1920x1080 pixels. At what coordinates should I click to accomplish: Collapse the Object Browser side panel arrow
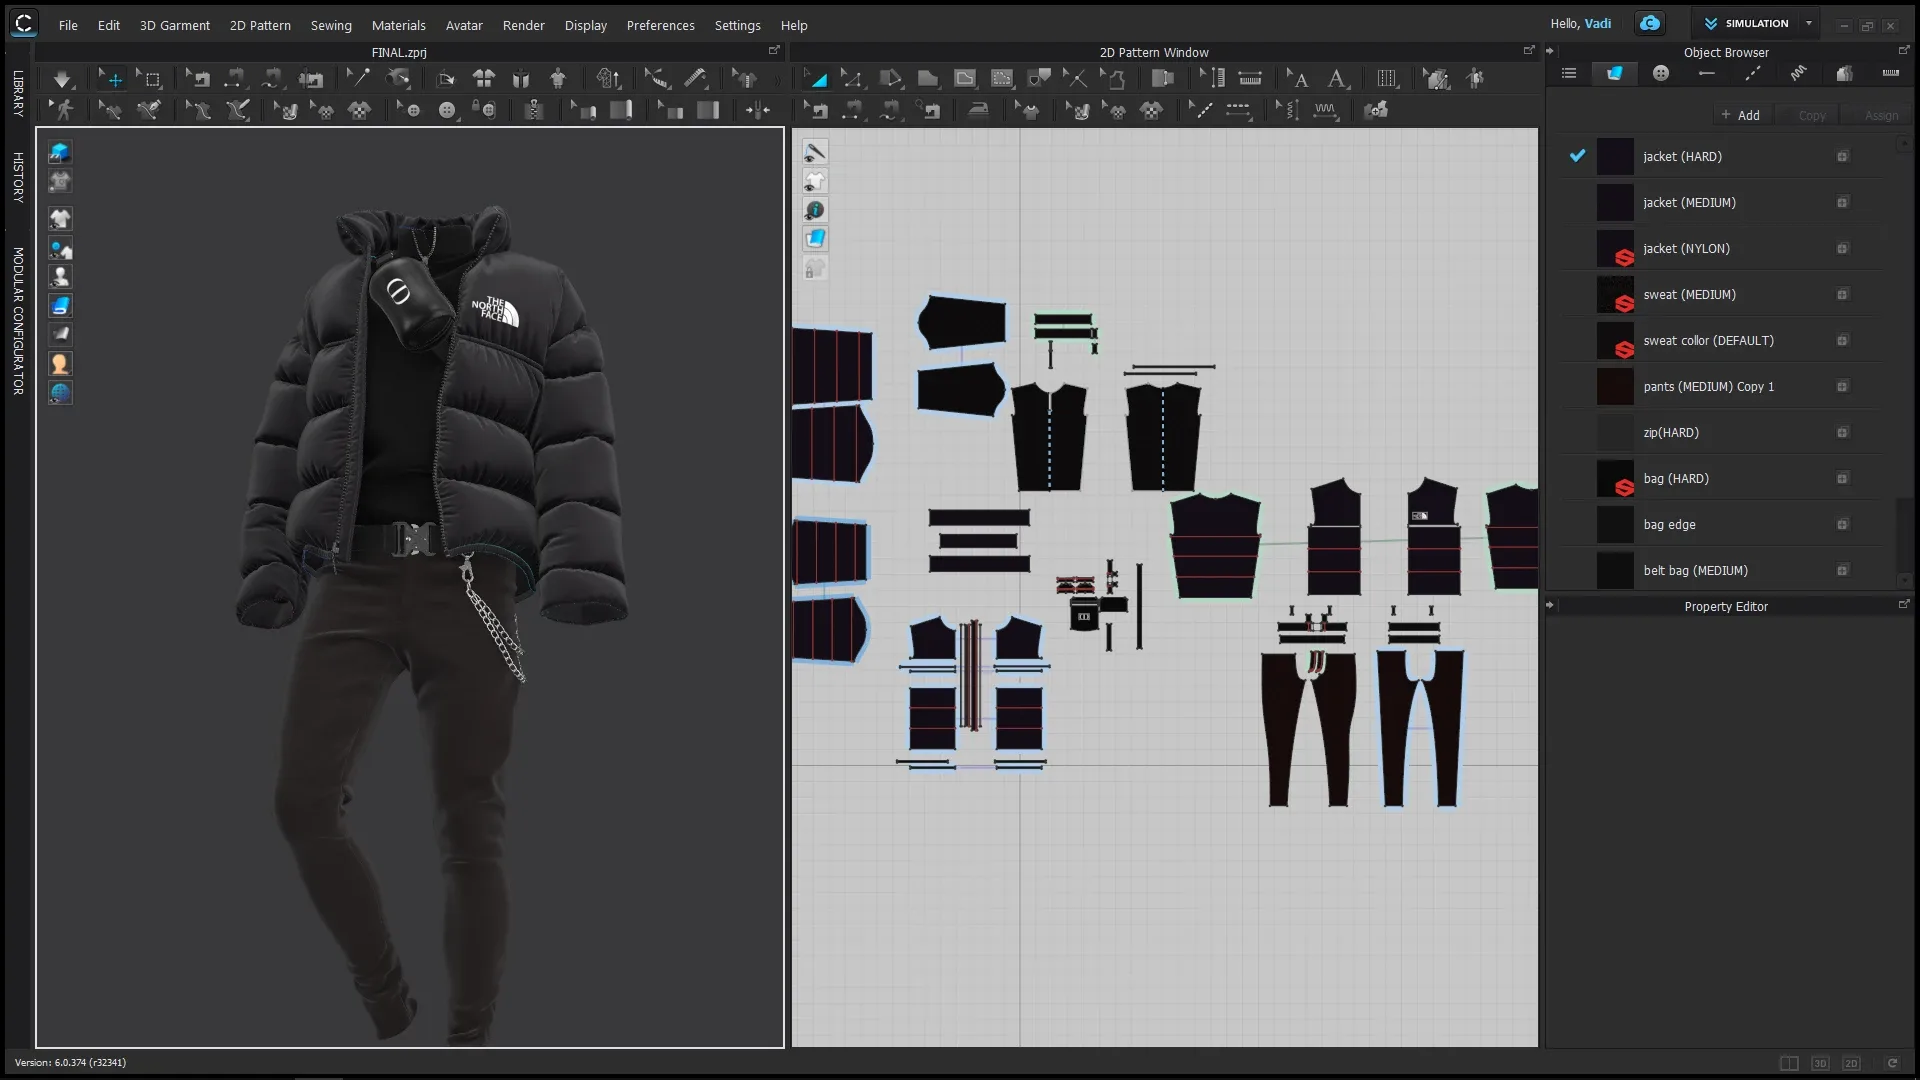(x=1549, y=49)
